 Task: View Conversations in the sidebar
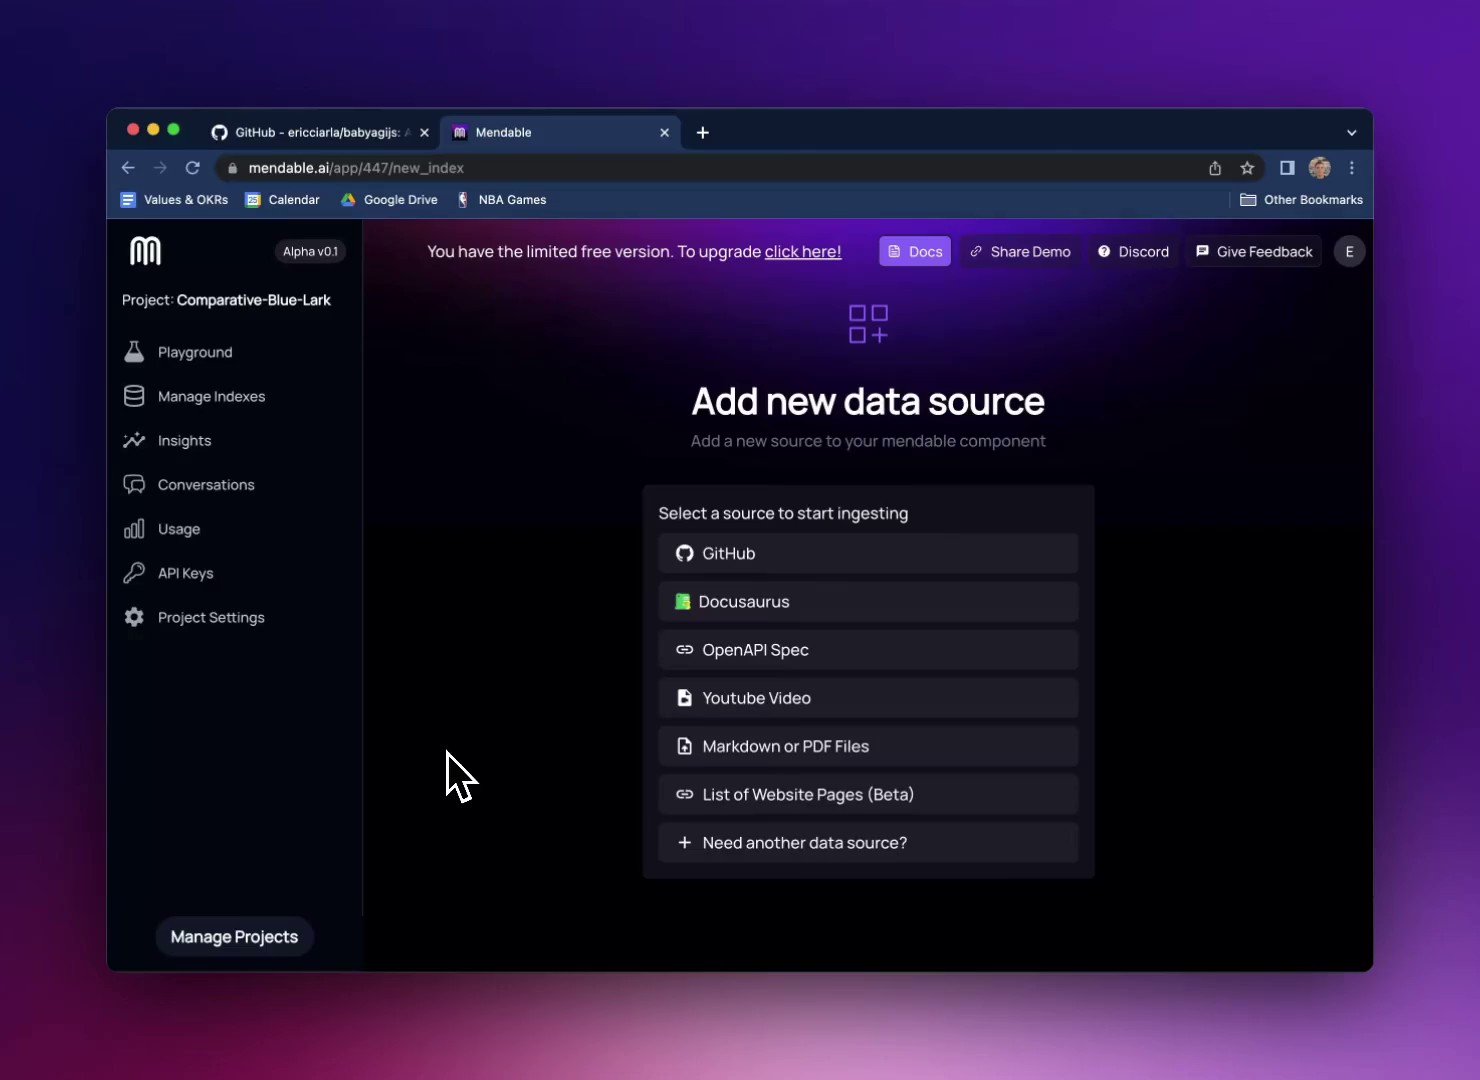(x=205, y=484)
